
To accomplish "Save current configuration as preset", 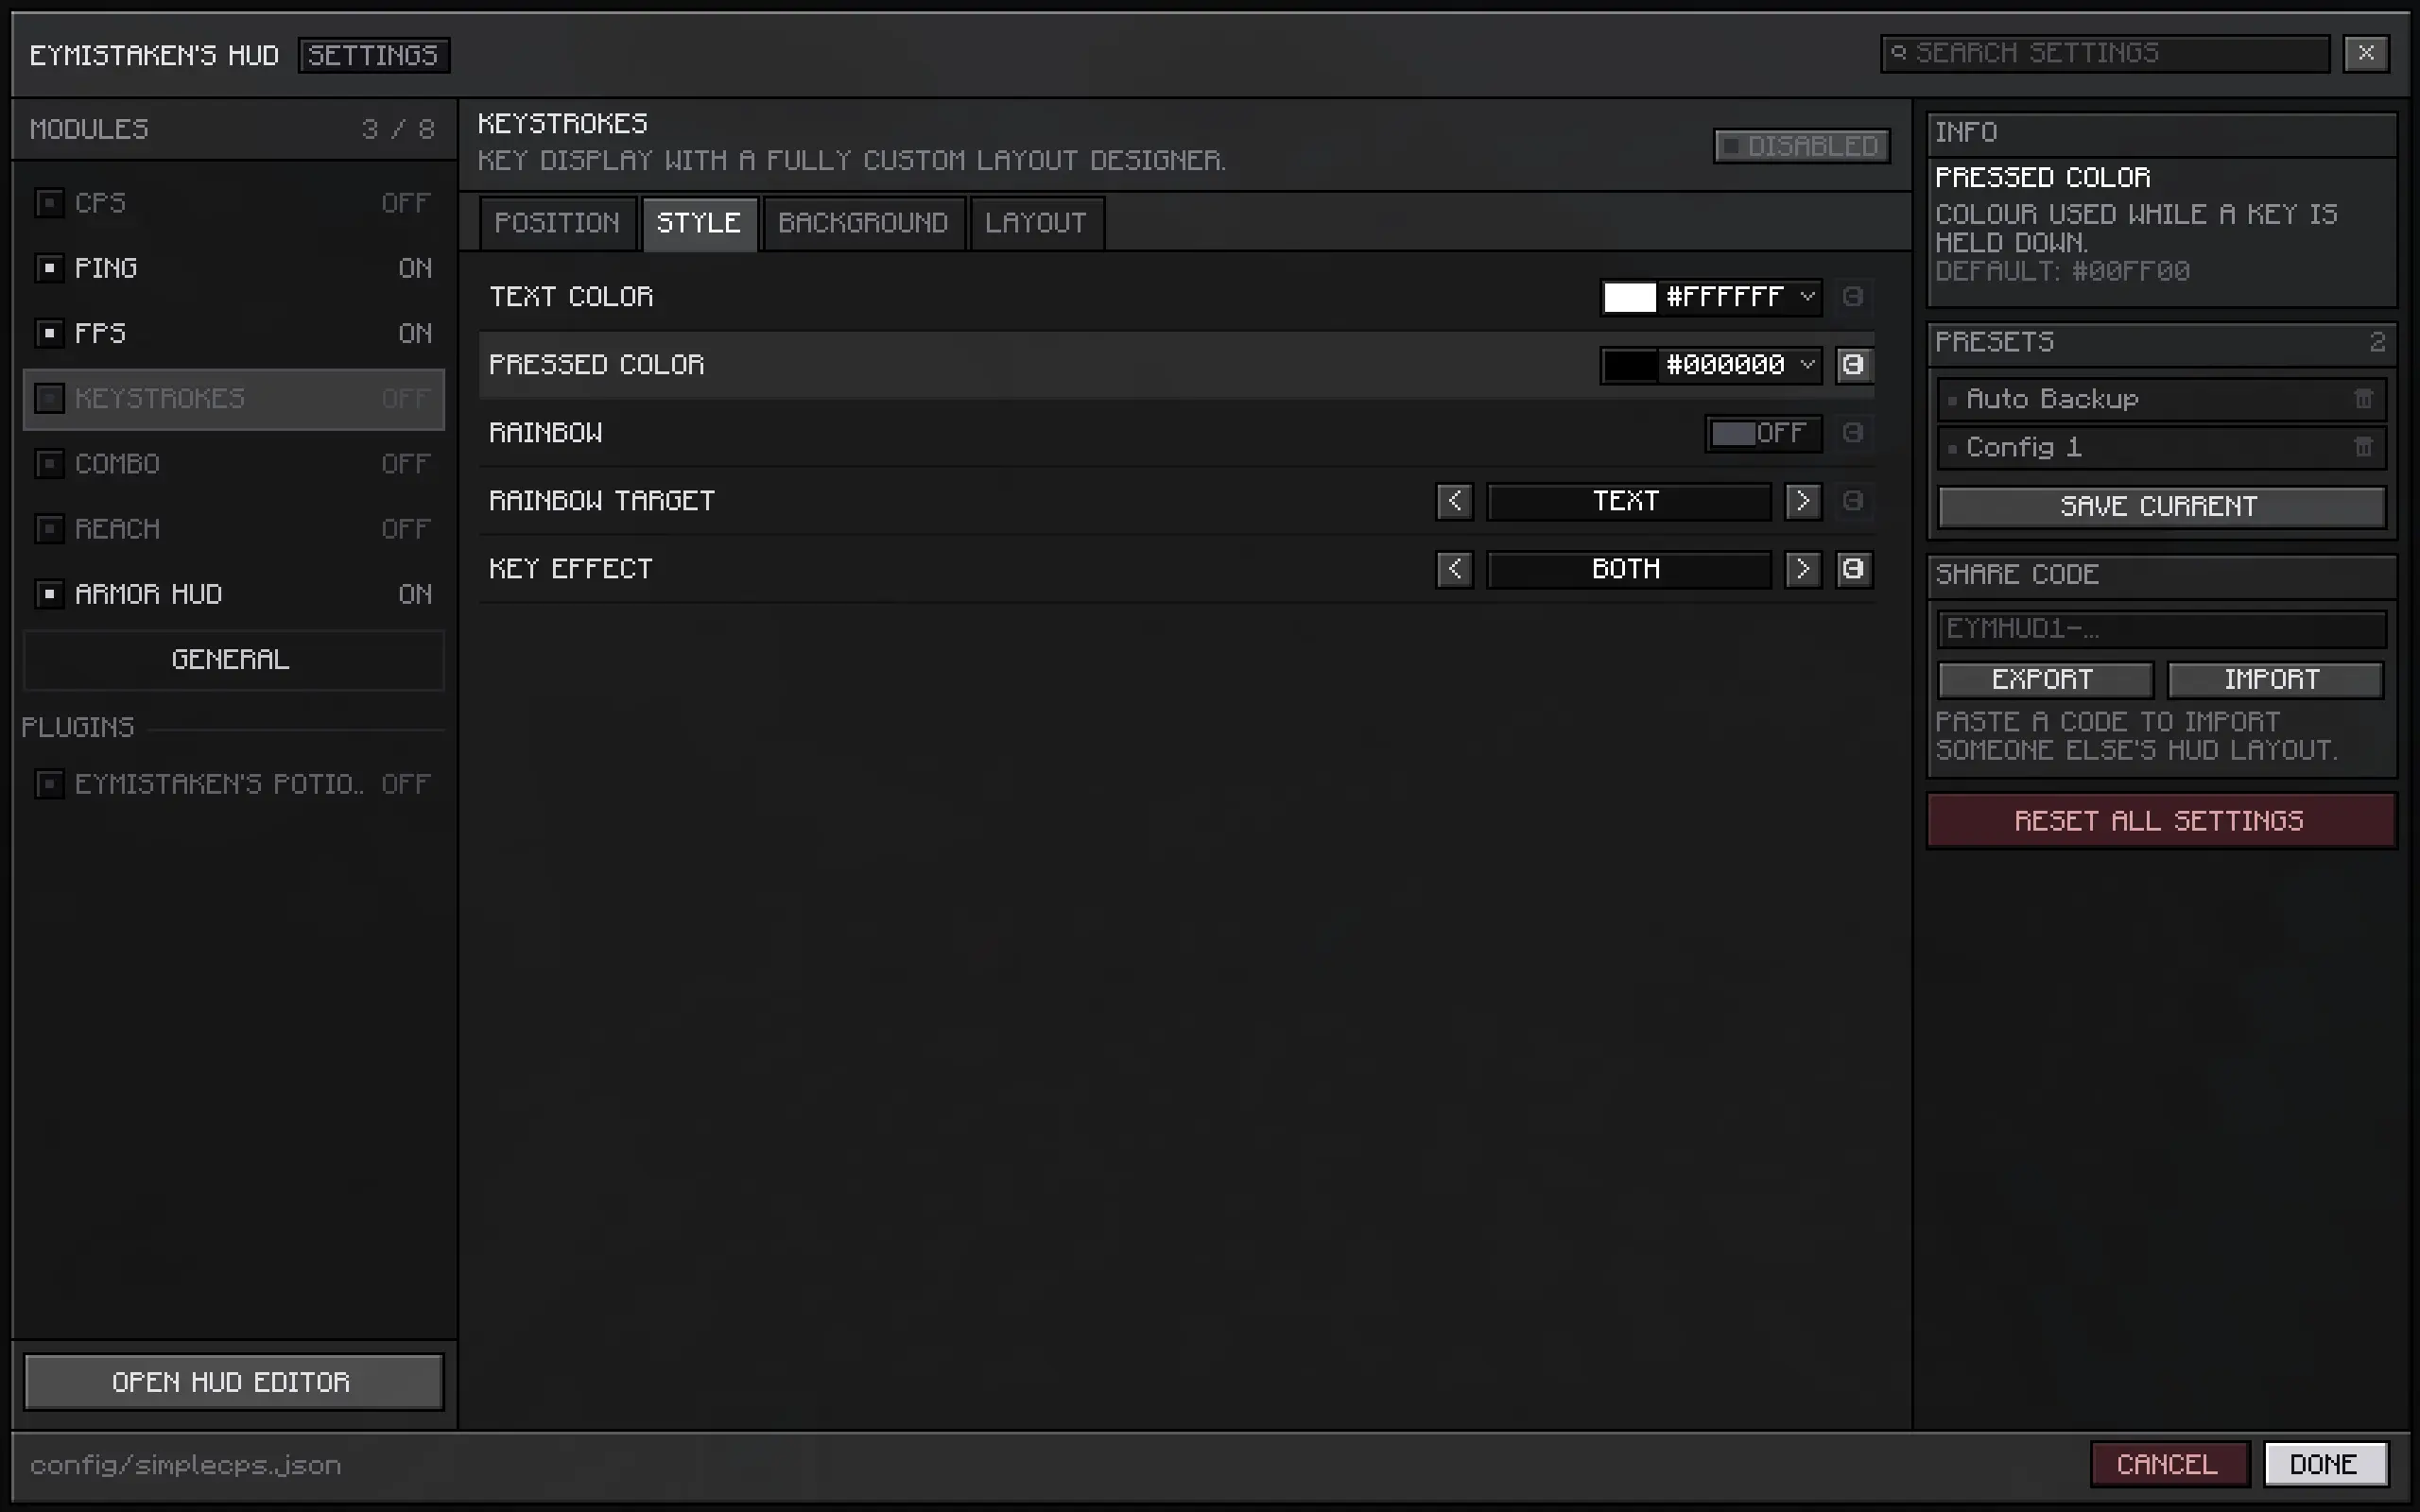I will (x=2161, y=506).
